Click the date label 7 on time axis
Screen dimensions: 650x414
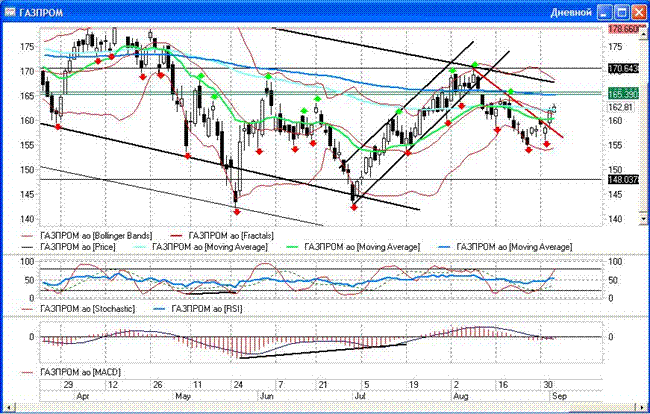click(x=281, y=385)
